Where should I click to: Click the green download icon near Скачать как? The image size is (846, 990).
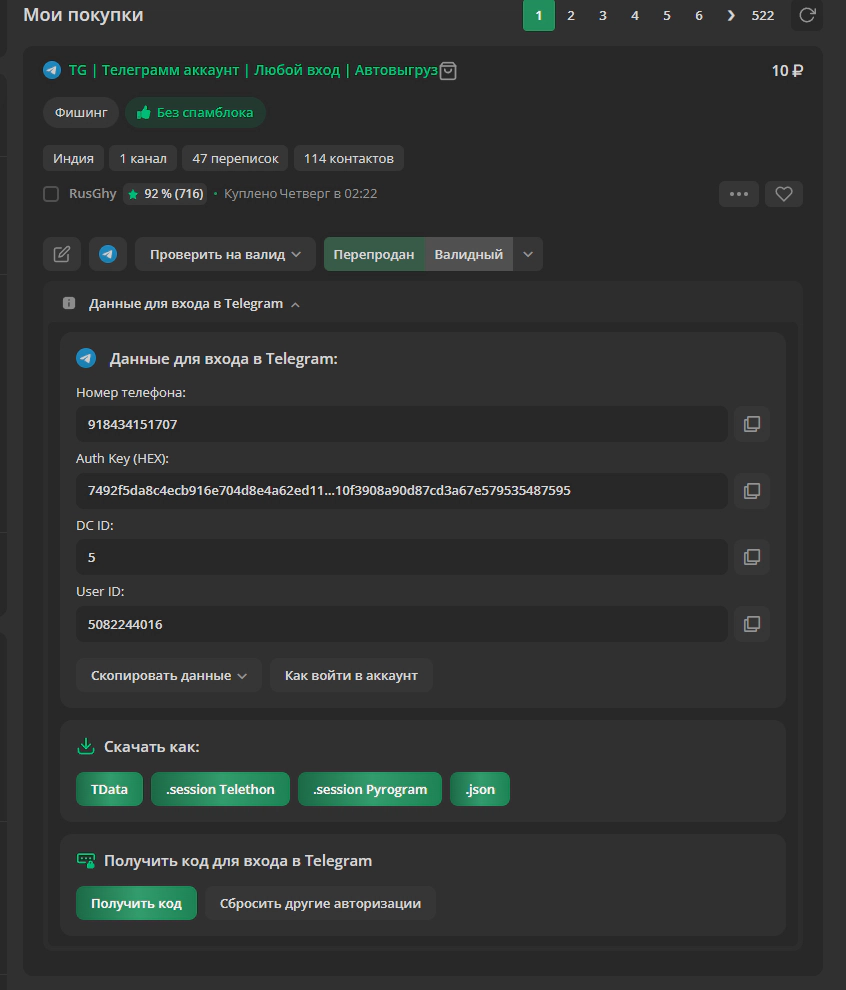click(x=86, y=746)
